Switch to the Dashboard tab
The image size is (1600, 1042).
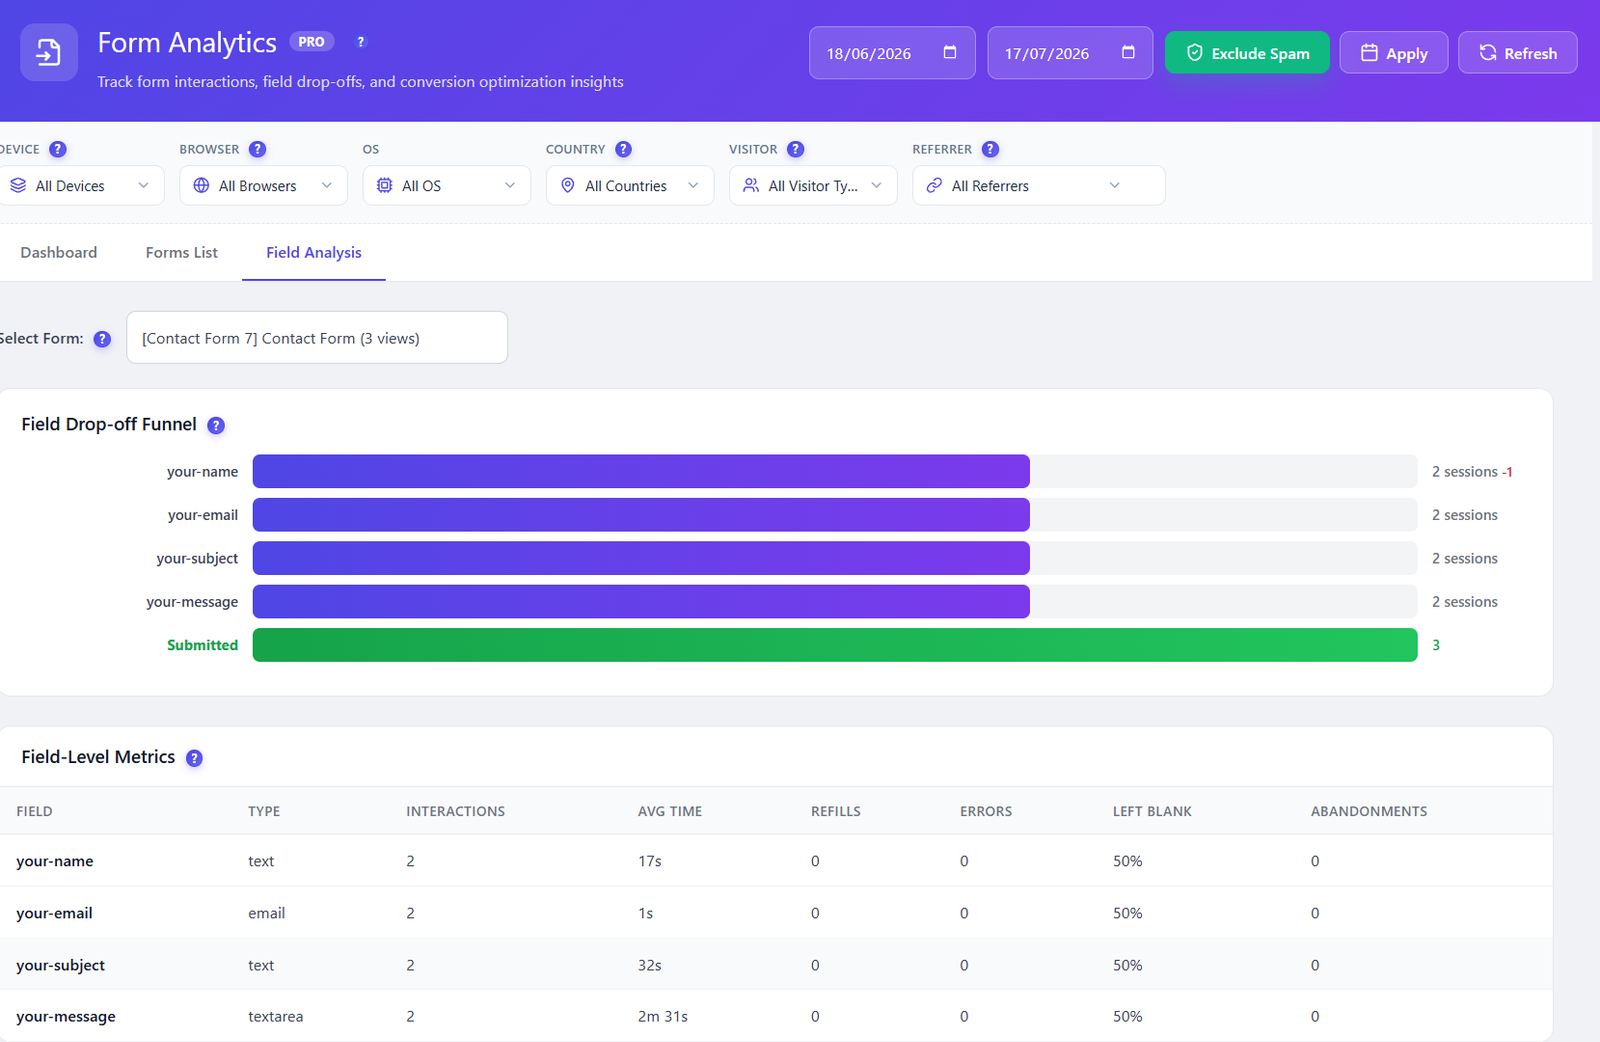tap(59, 253)
